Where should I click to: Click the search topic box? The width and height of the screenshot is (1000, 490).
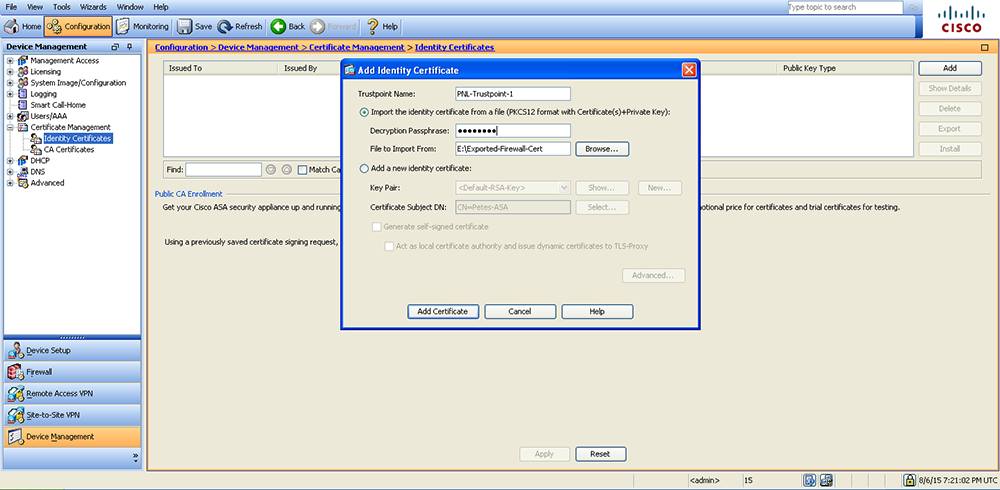(845, 7)
